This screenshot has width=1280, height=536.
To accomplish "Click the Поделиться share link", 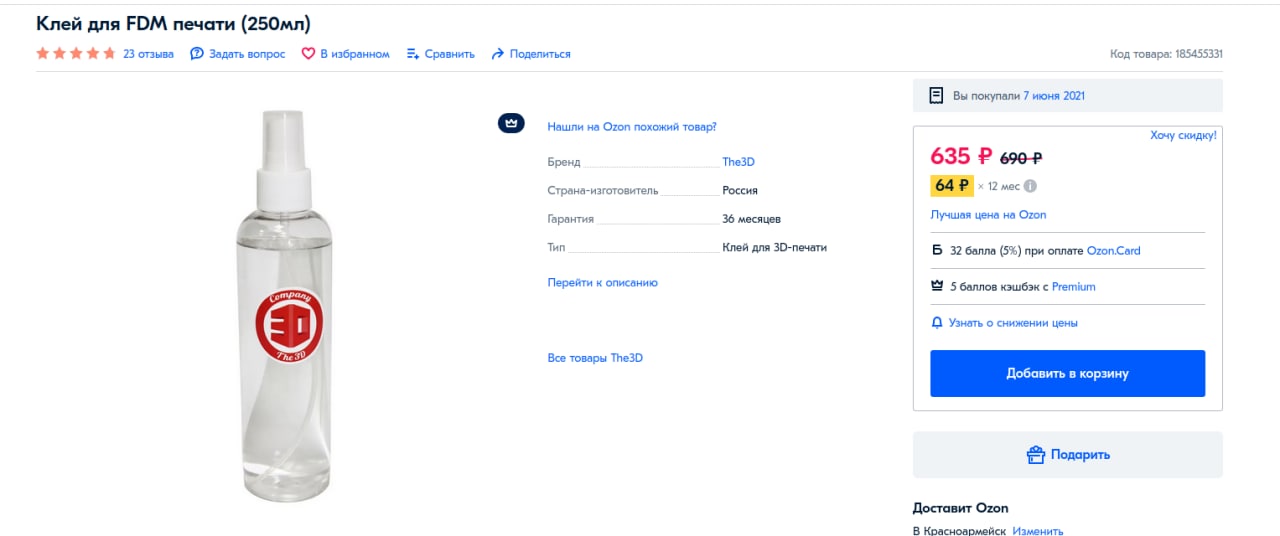I will tap(540, 54).
